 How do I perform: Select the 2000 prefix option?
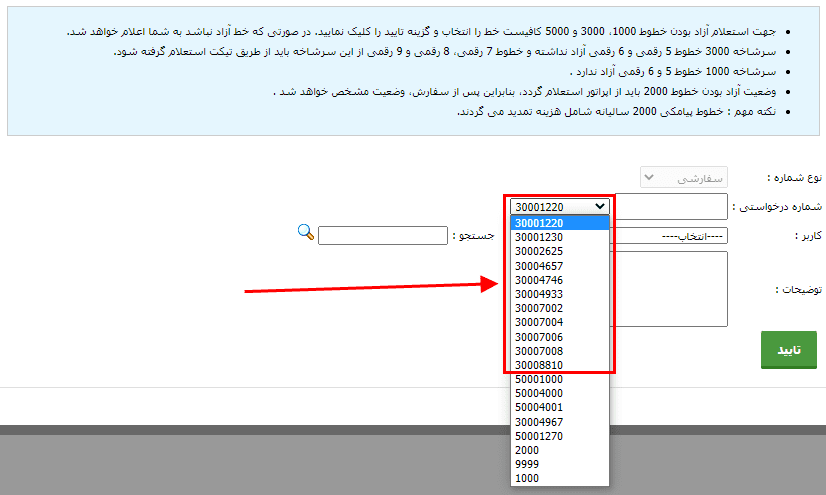[x=560, y=451]
